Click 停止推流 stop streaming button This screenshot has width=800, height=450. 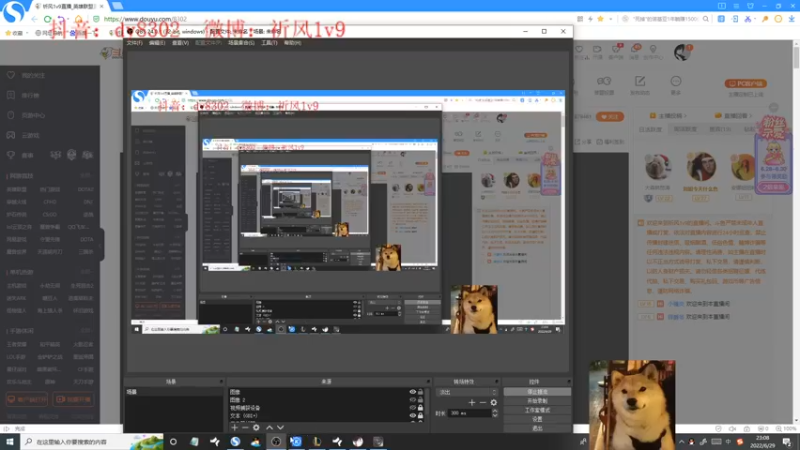click(x=537, y=392)
